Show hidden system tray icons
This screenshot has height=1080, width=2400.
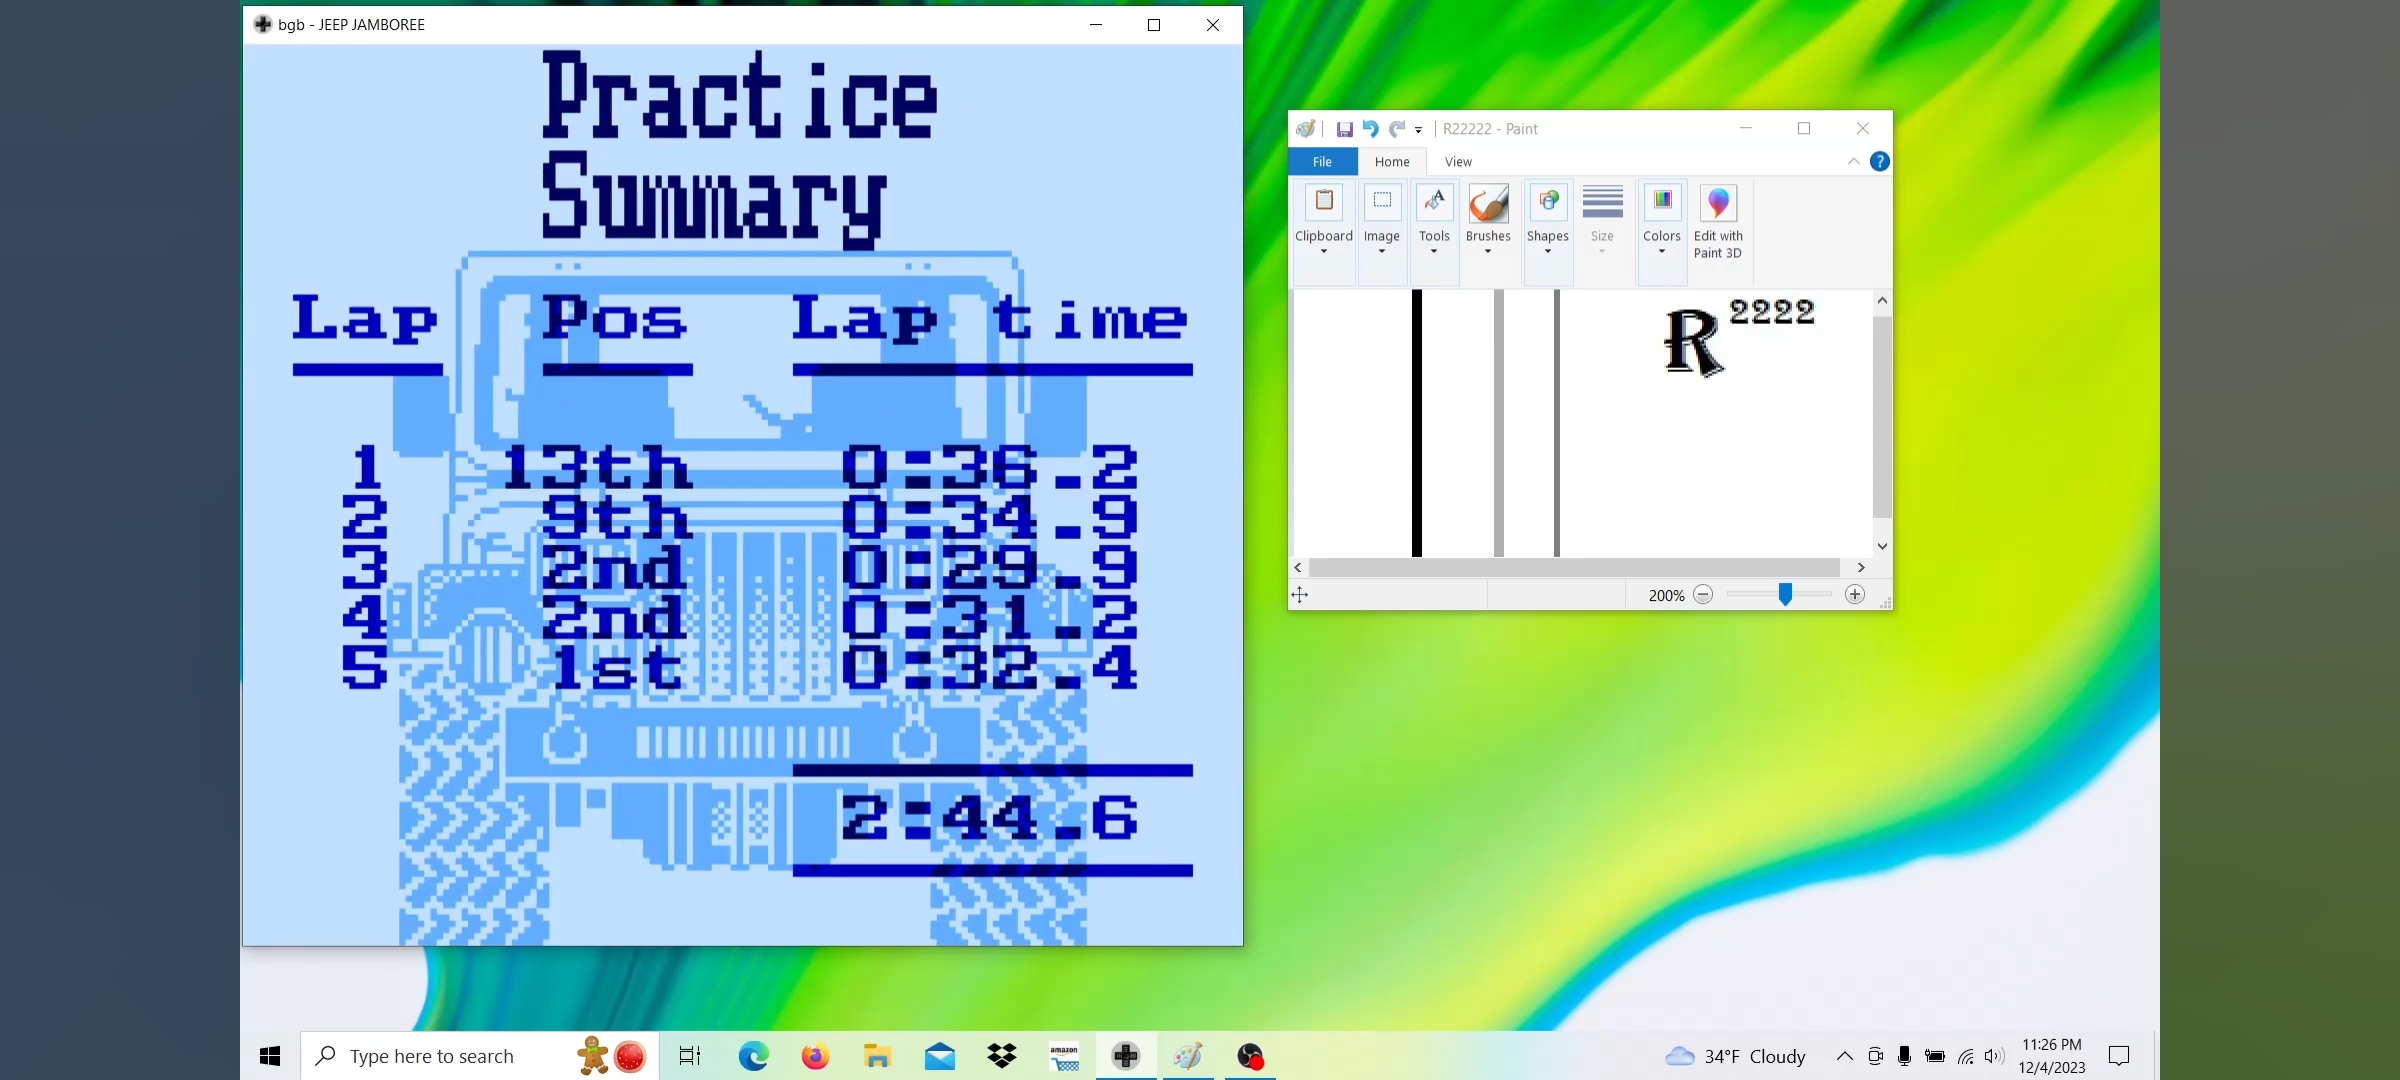click(1844, 1056)
